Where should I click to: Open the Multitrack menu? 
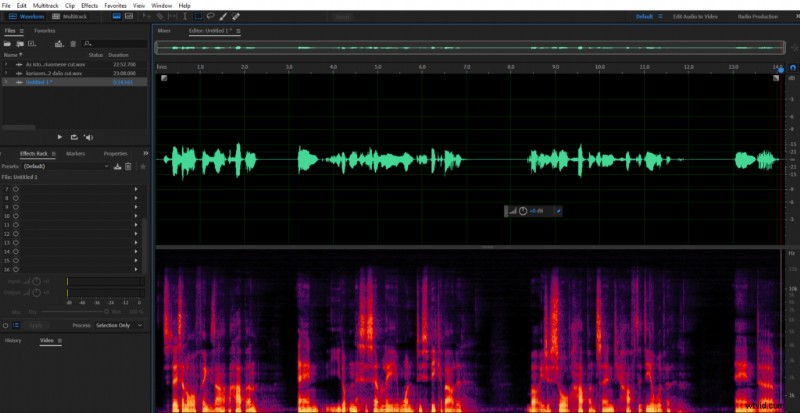click(46, 5)
